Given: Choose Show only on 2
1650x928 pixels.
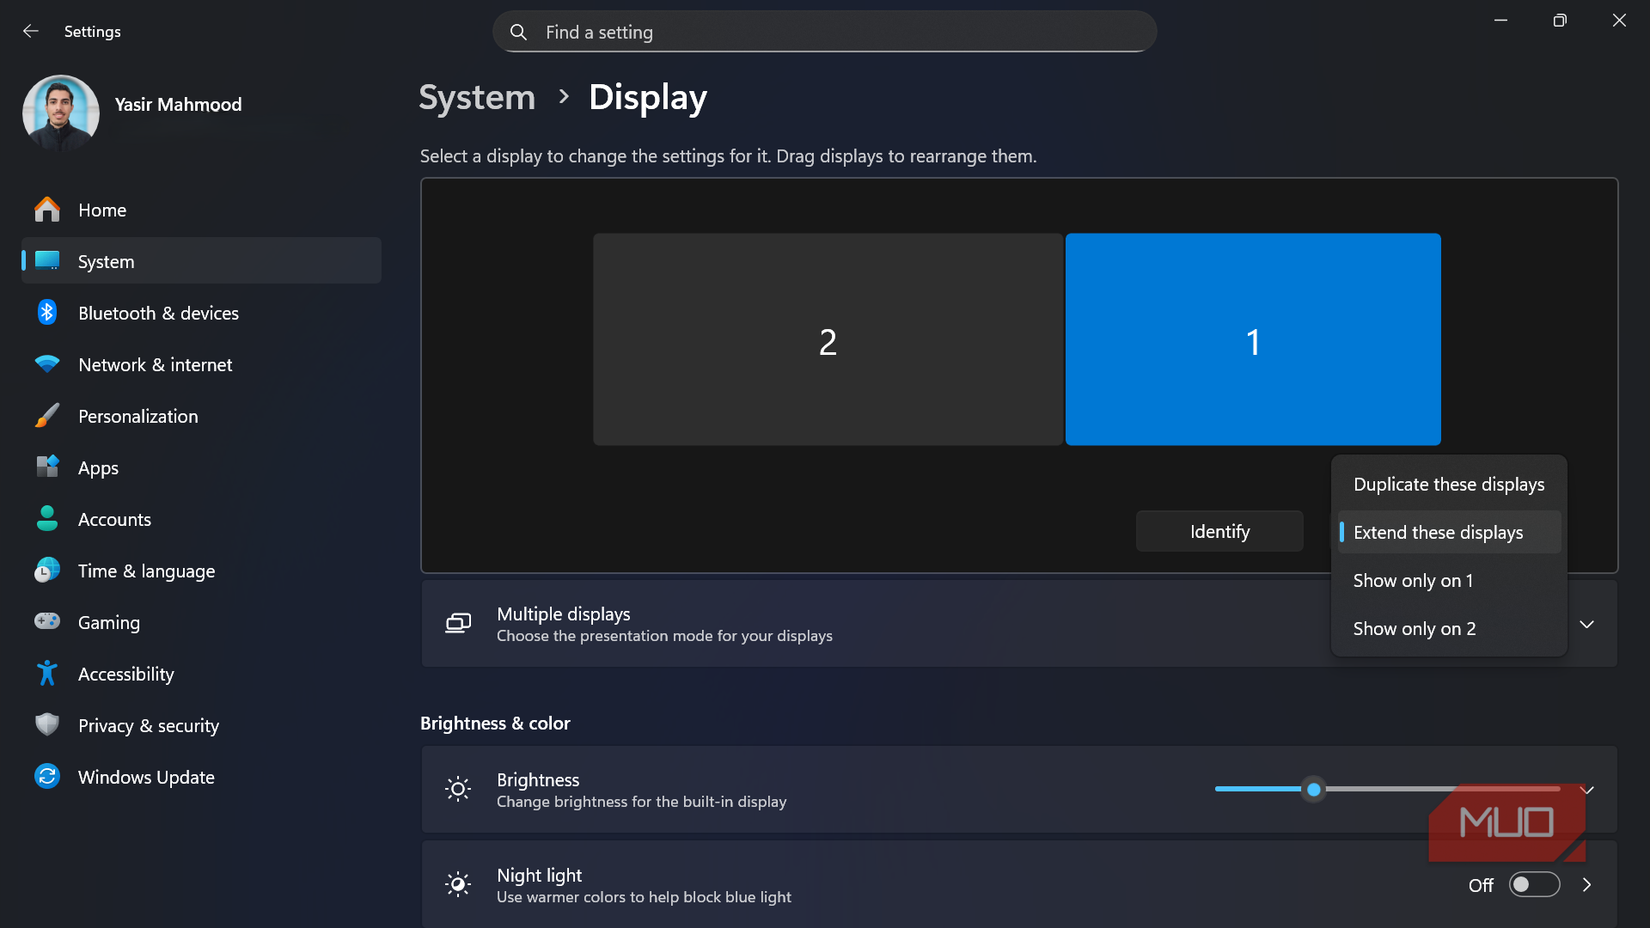Looking at the screenshot, I should tap(1414, 628).
